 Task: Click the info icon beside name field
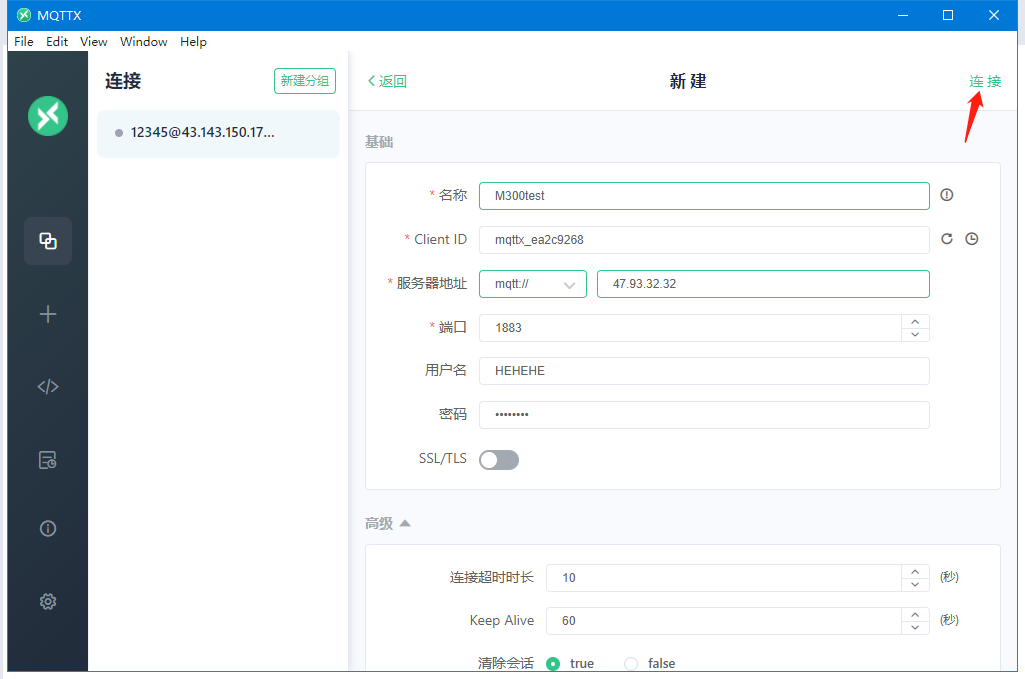[x=947, y=195]
